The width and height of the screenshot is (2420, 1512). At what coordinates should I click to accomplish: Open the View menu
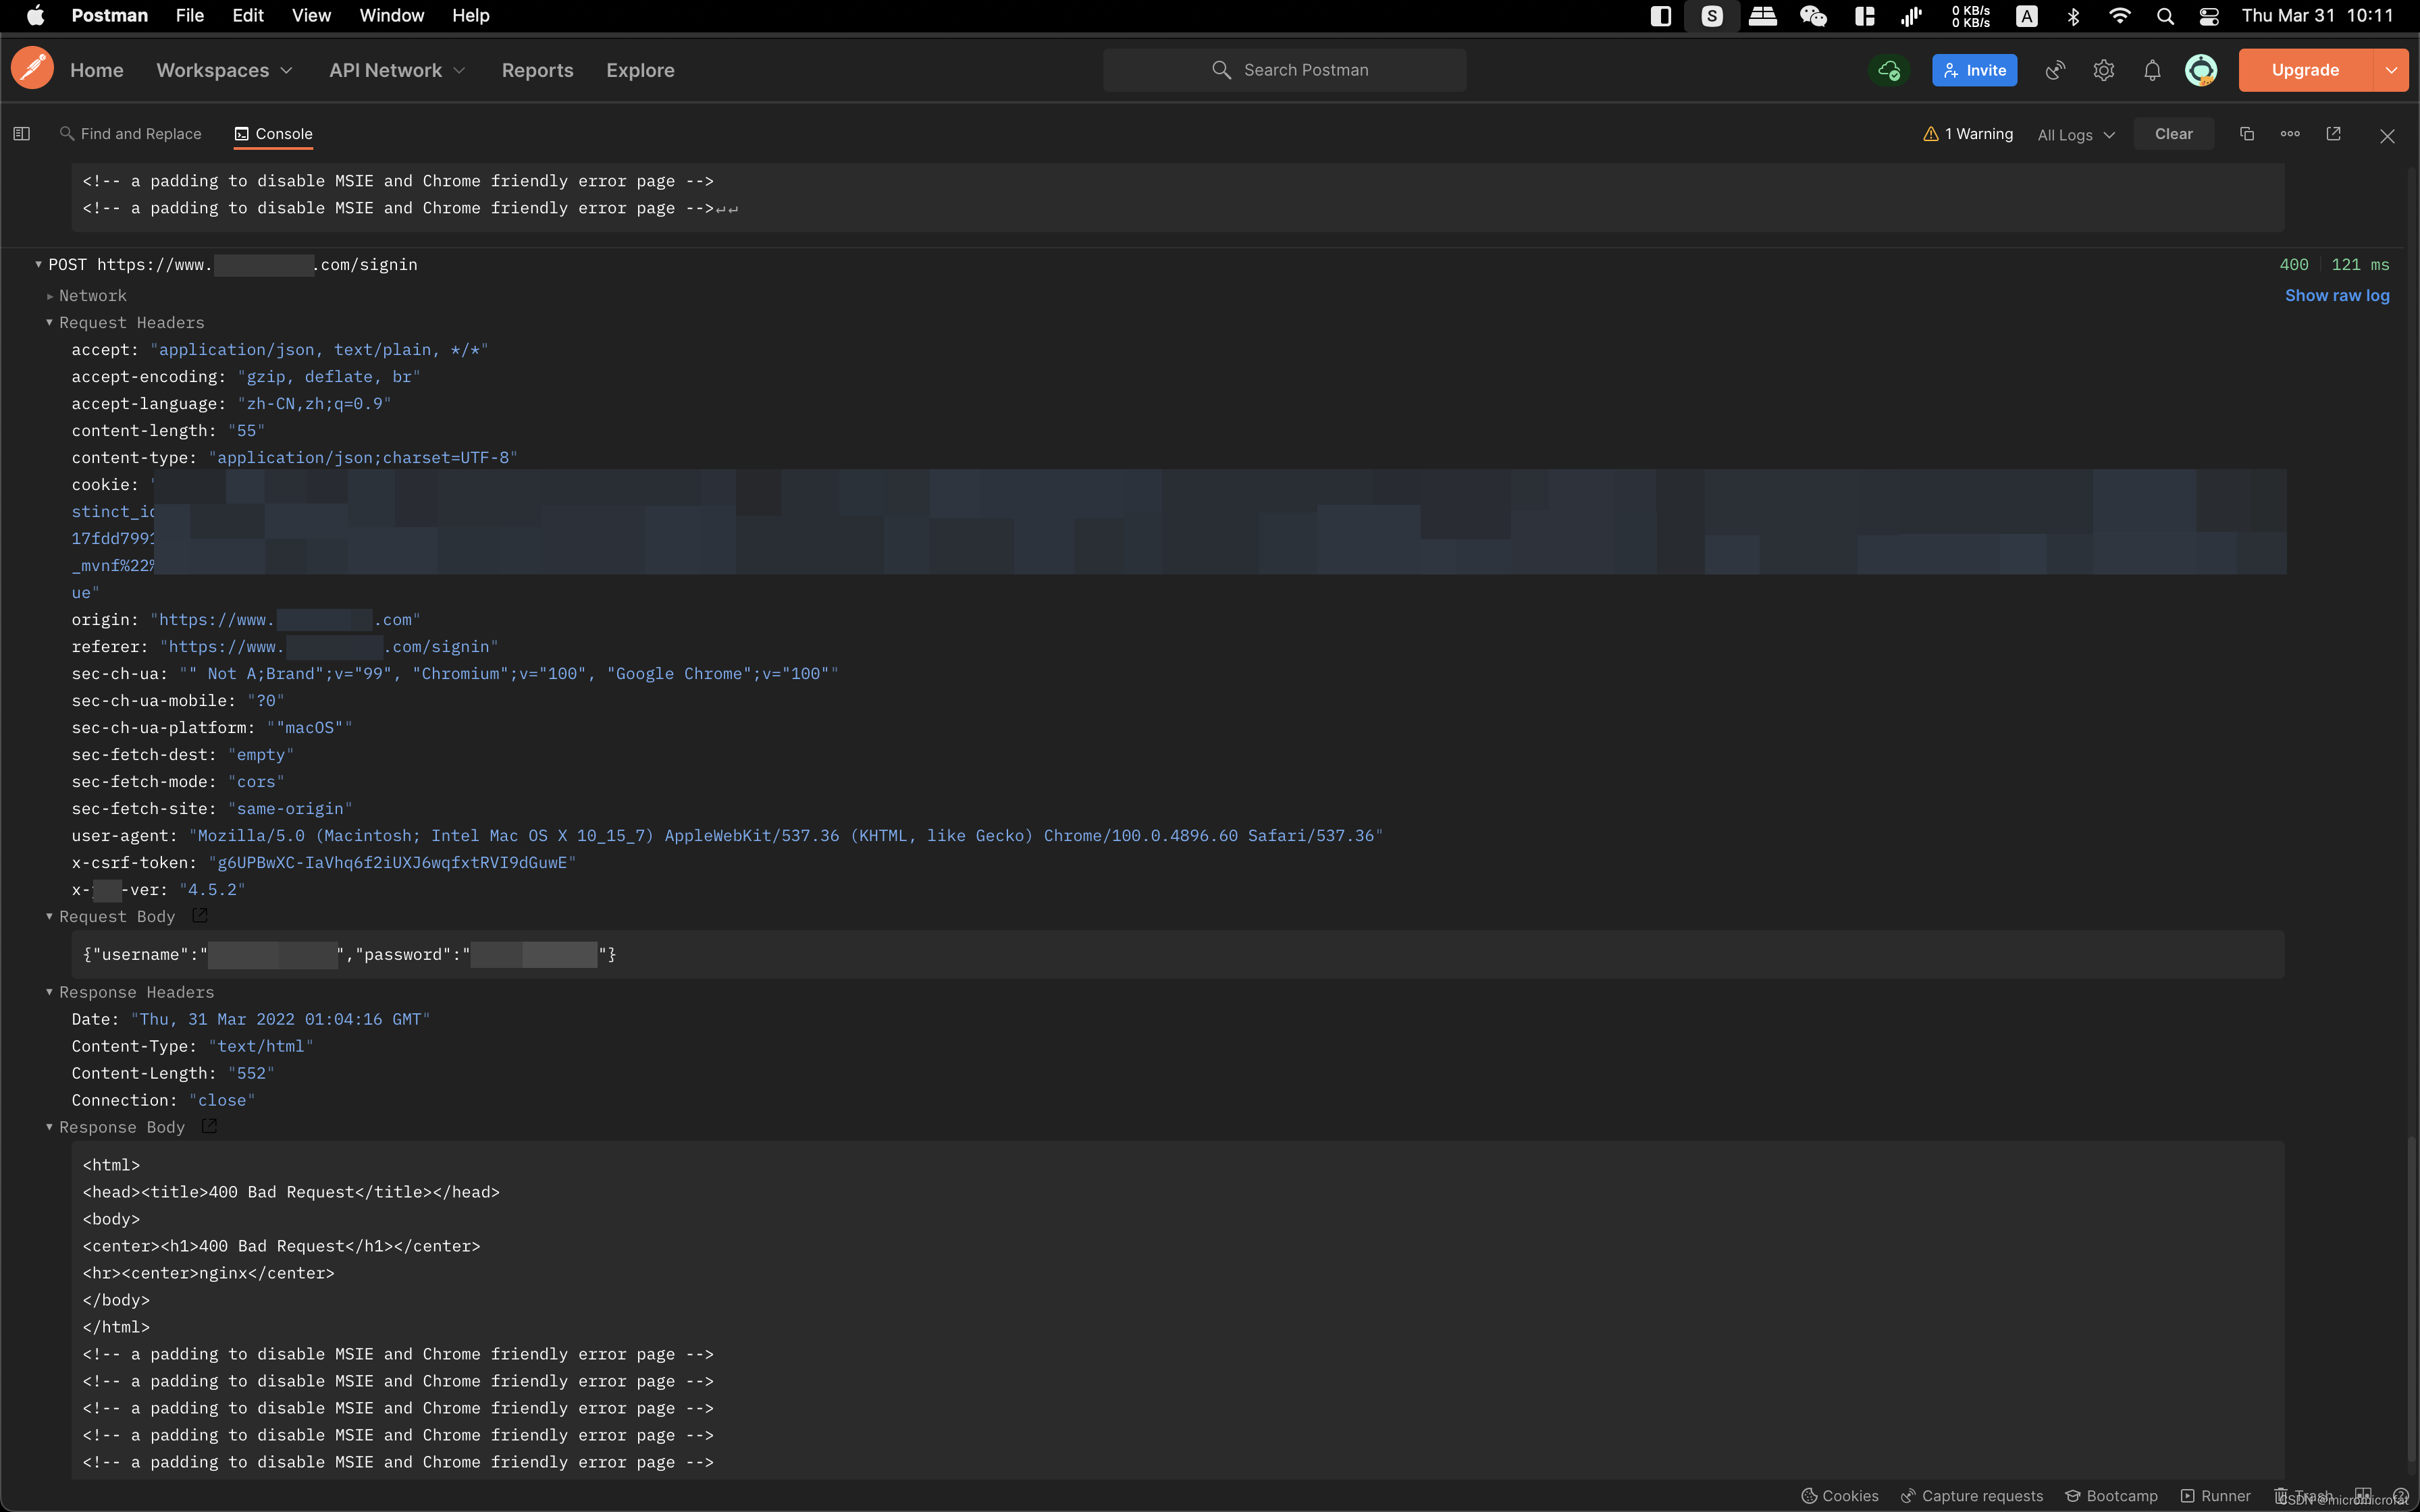coord(311,16)
